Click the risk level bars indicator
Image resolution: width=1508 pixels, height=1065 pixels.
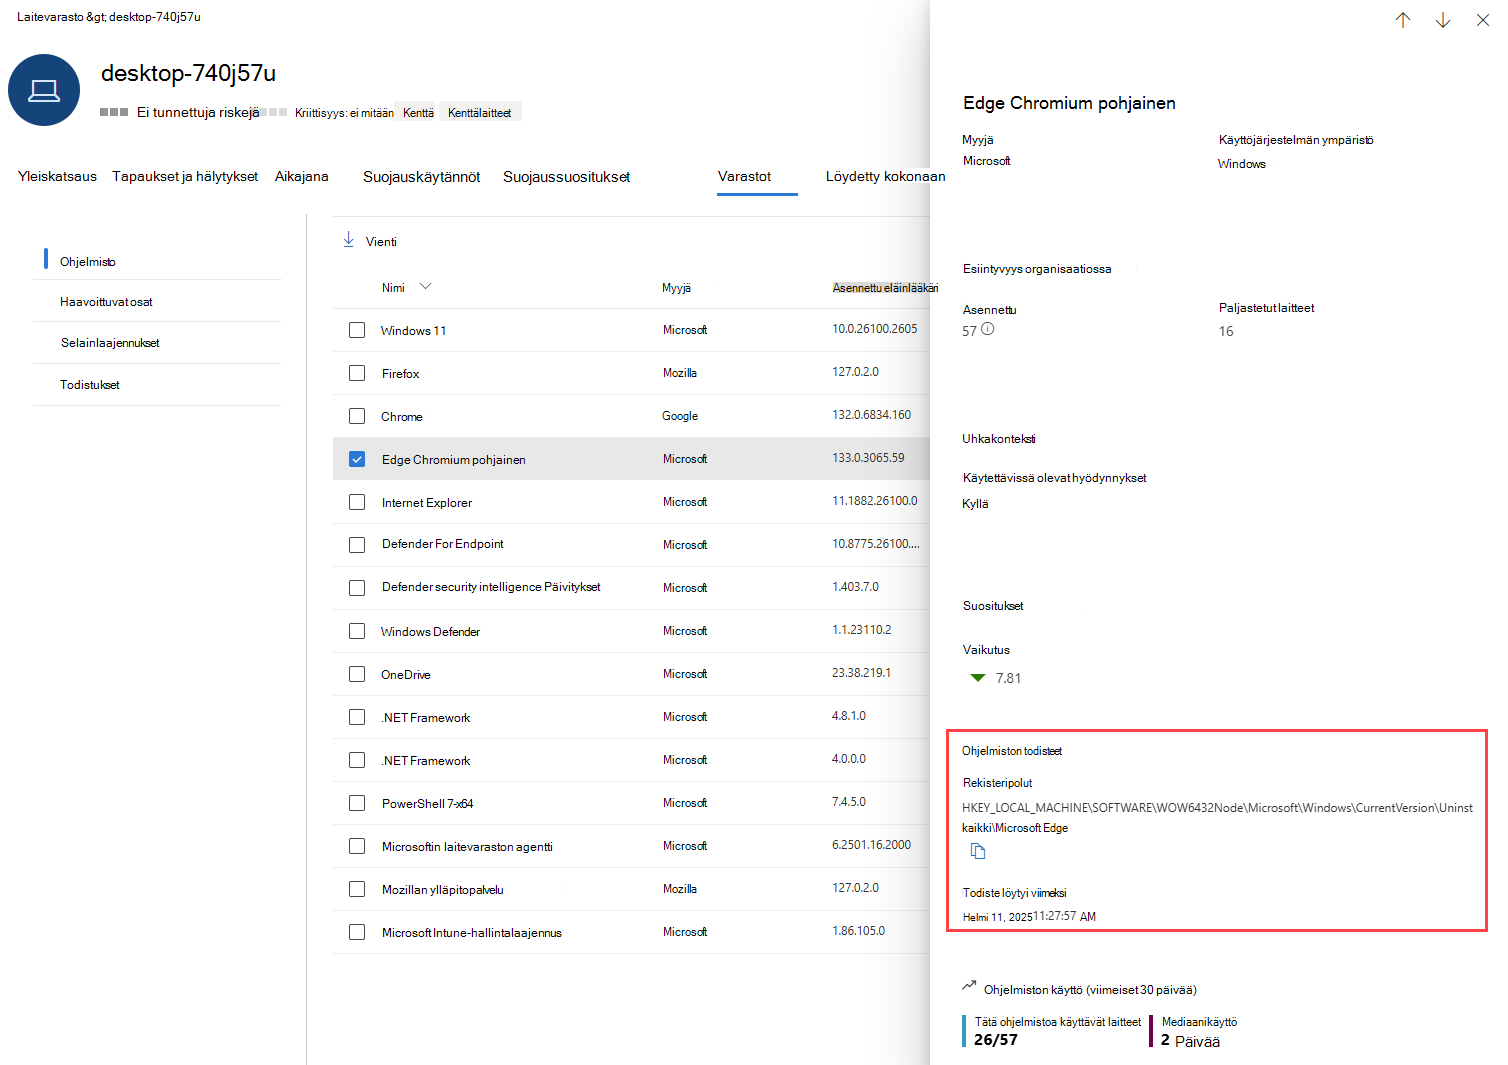tap(114, 112)
